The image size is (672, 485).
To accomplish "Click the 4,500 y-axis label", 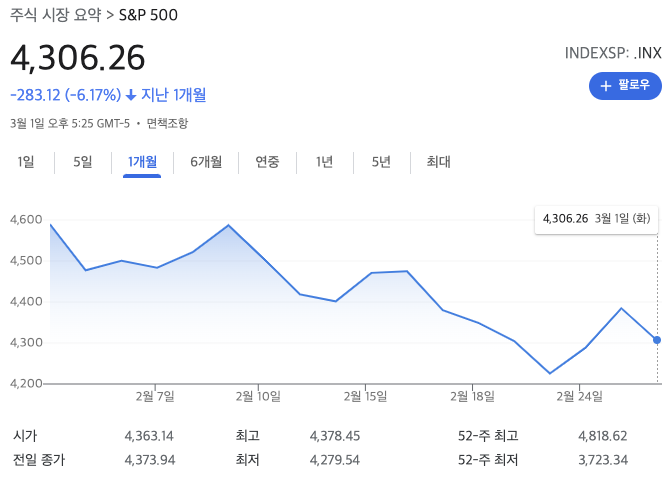I will 26,260.
